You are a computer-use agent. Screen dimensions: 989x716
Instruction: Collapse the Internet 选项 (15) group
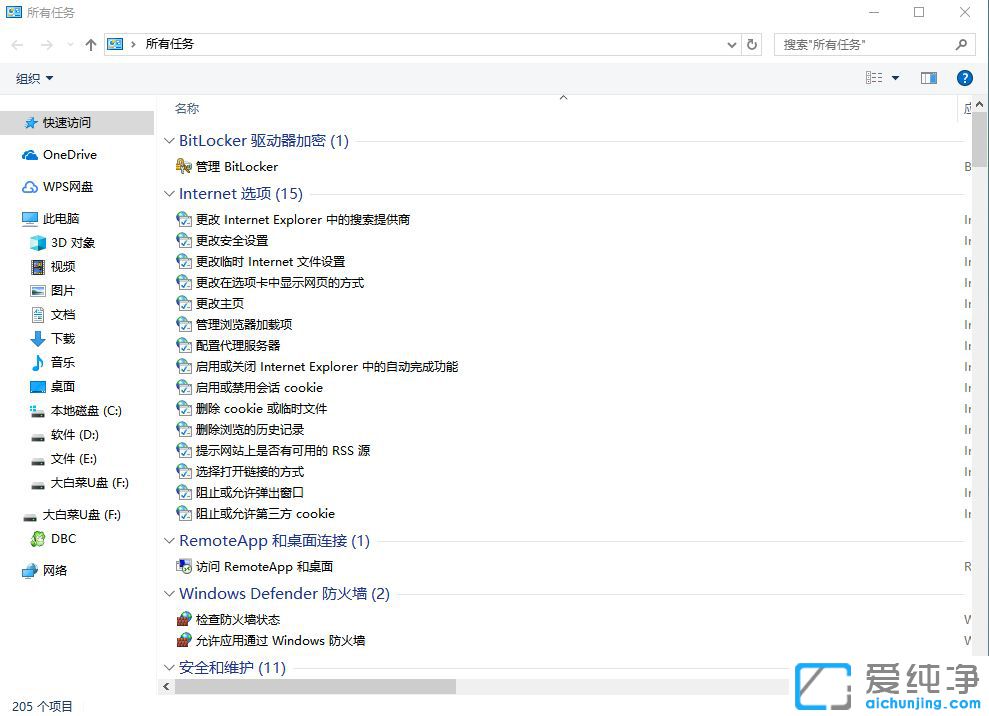167,193
